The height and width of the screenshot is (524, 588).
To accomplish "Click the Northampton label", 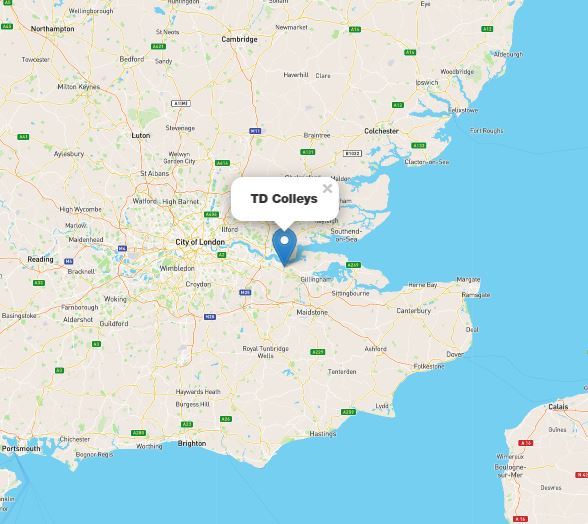I will pos(52,29).
